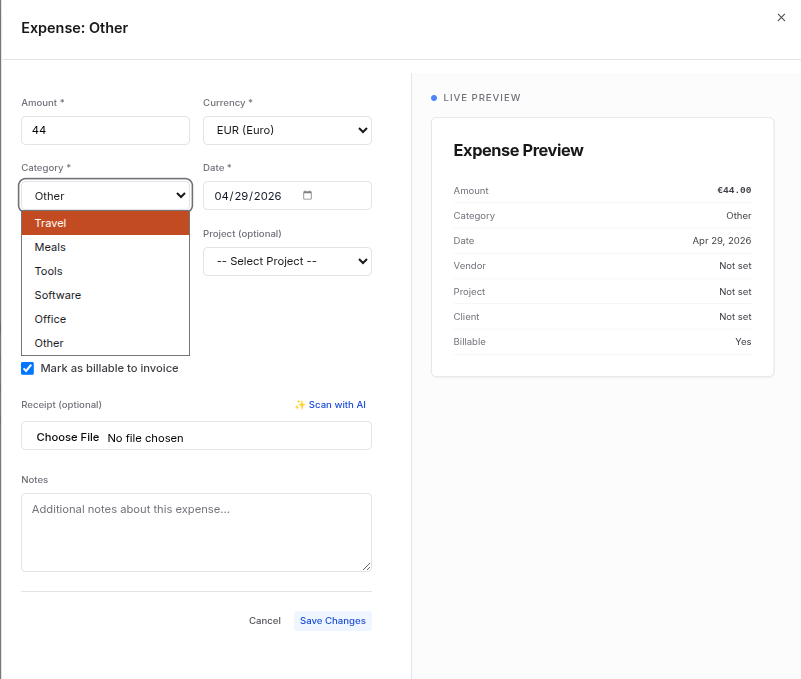Click the Choose File button for receipt
The height and width of the screenshot is (679, 801).
[x=67, y=437]
